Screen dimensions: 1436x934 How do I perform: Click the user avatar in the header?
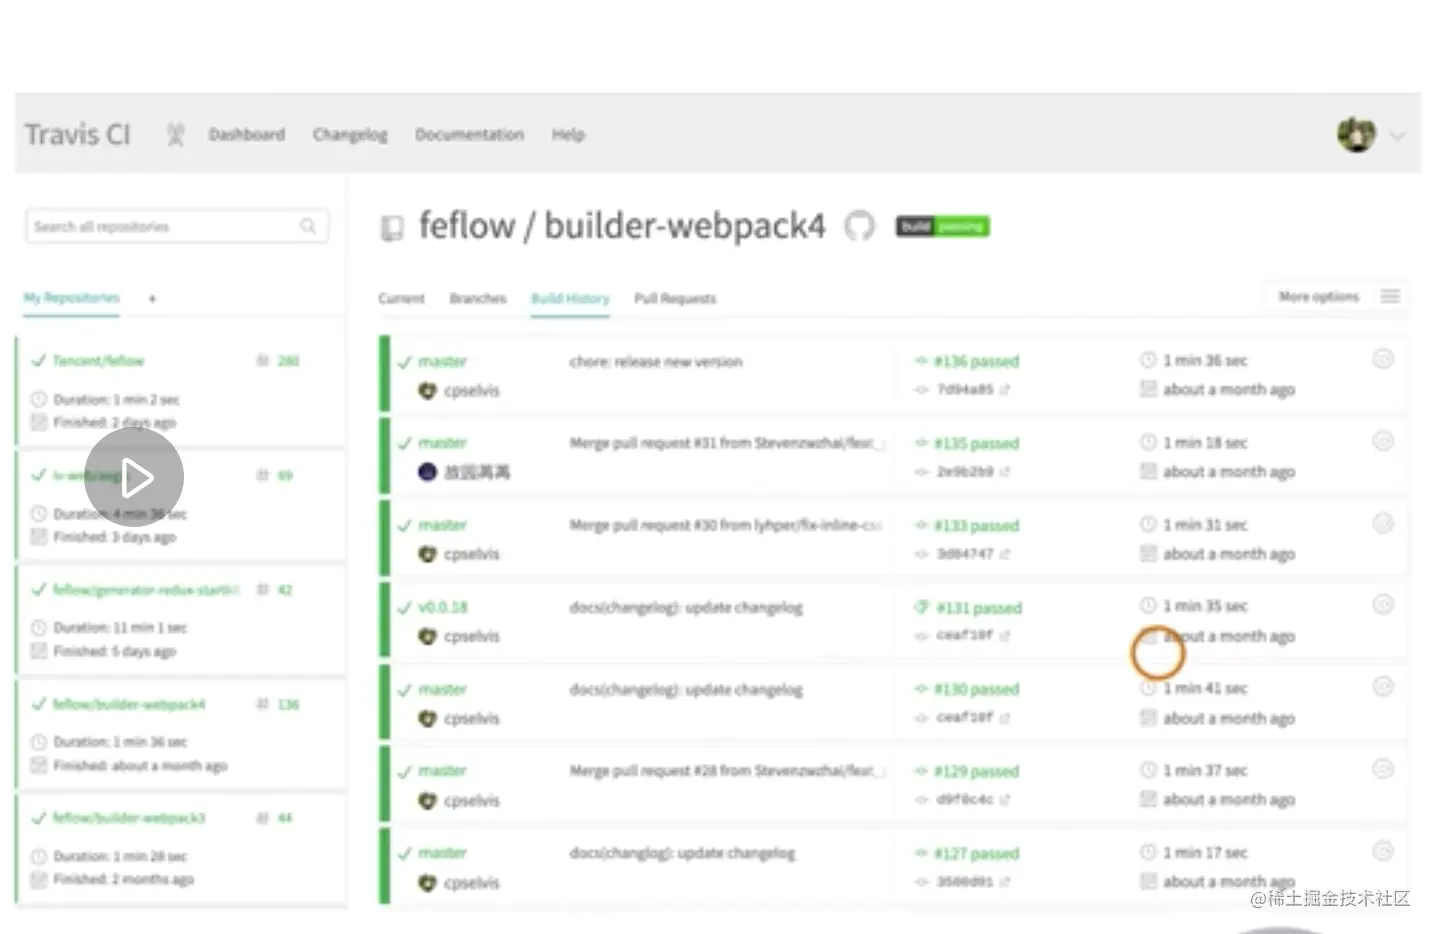[x=1356, y=134]
